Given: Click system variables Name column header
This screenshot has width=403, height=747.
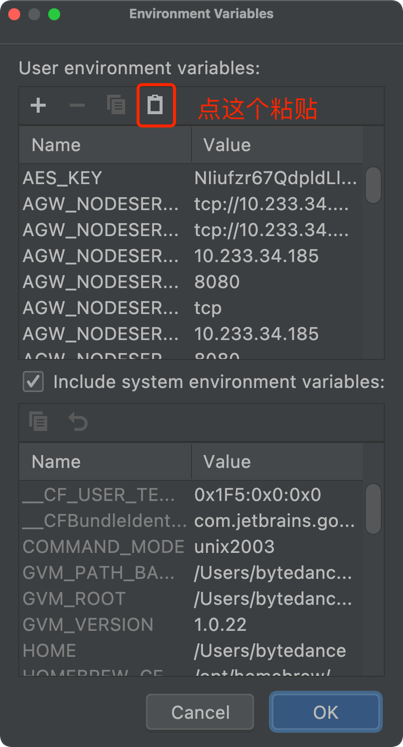Looking at the screenshot, I should tap(105, 462).
